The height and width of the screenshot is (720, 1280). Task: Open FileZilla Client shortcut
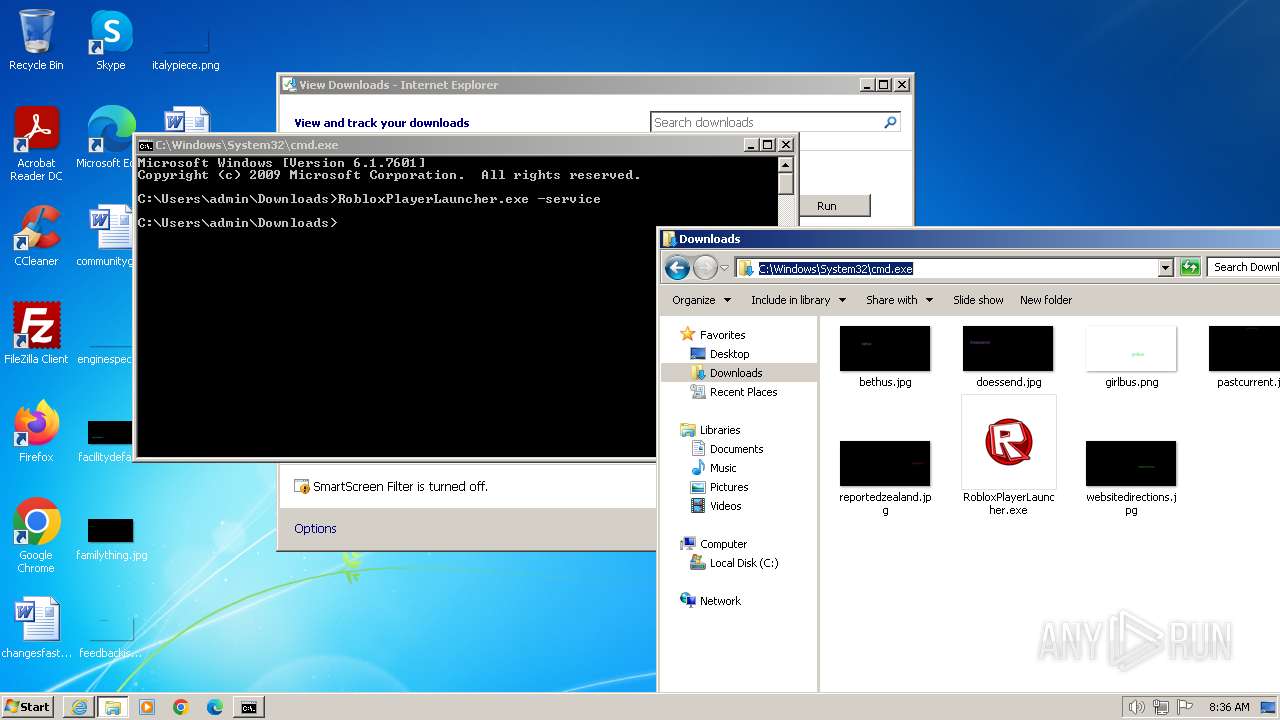pos(36,333)
